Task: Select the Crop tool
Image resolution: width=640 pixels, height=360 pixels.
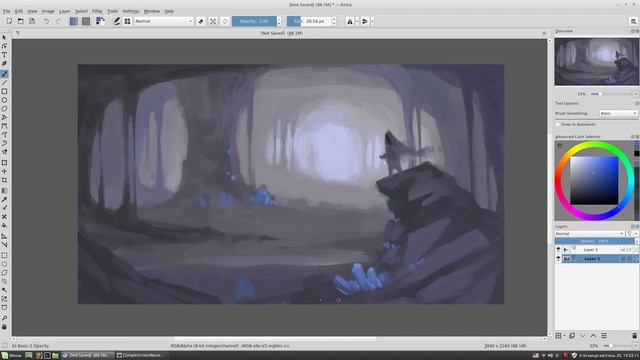Action: click(4, 180)
